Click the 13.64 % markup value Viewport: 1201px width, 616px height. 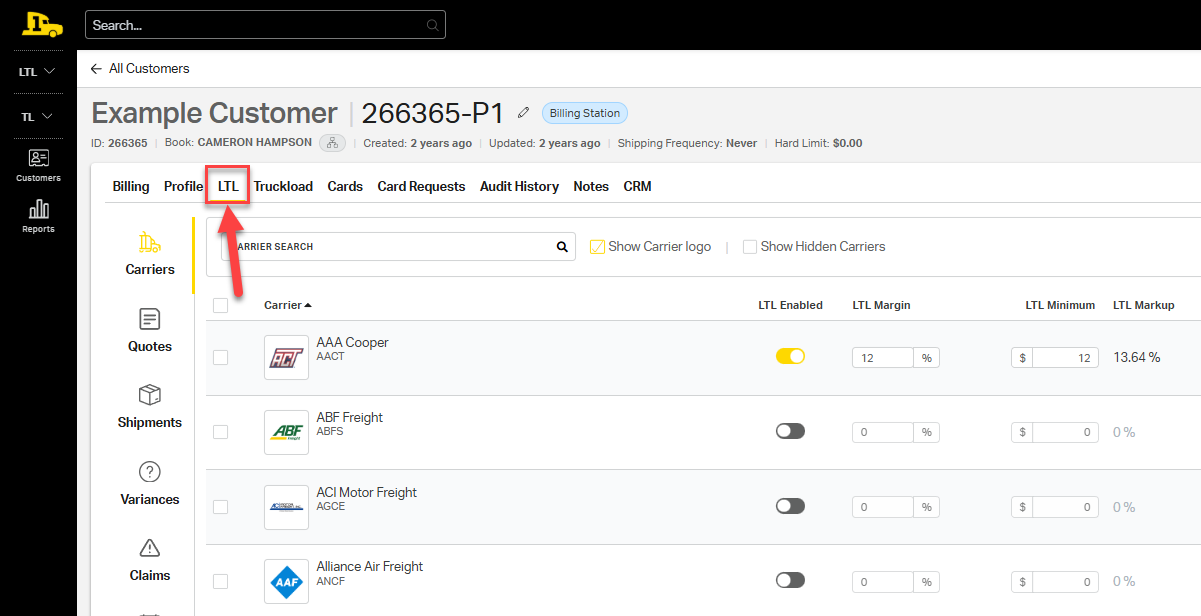tap(1137, 357)
